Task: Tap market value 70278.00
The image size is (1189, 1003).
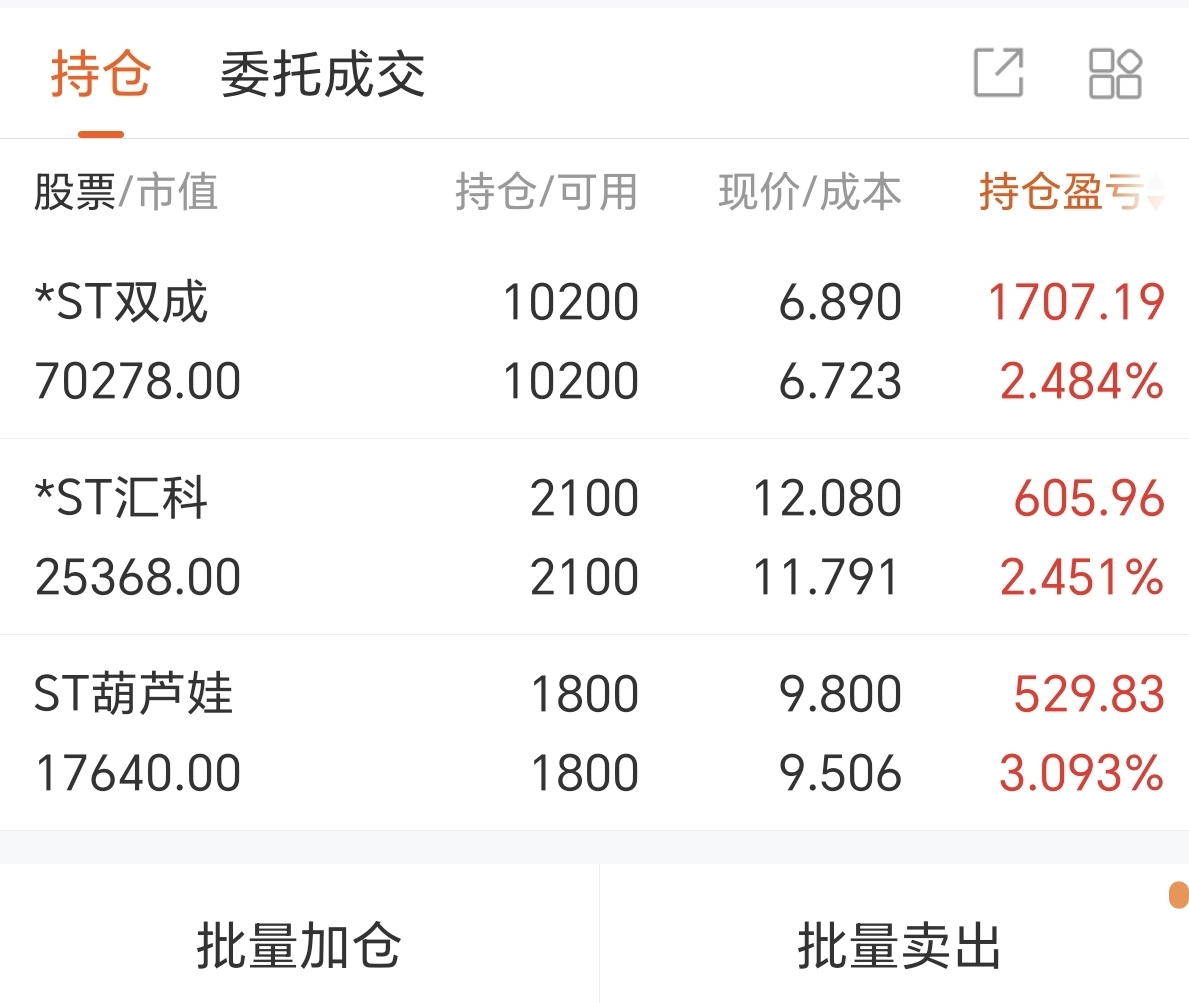Action: pos(137,381)
